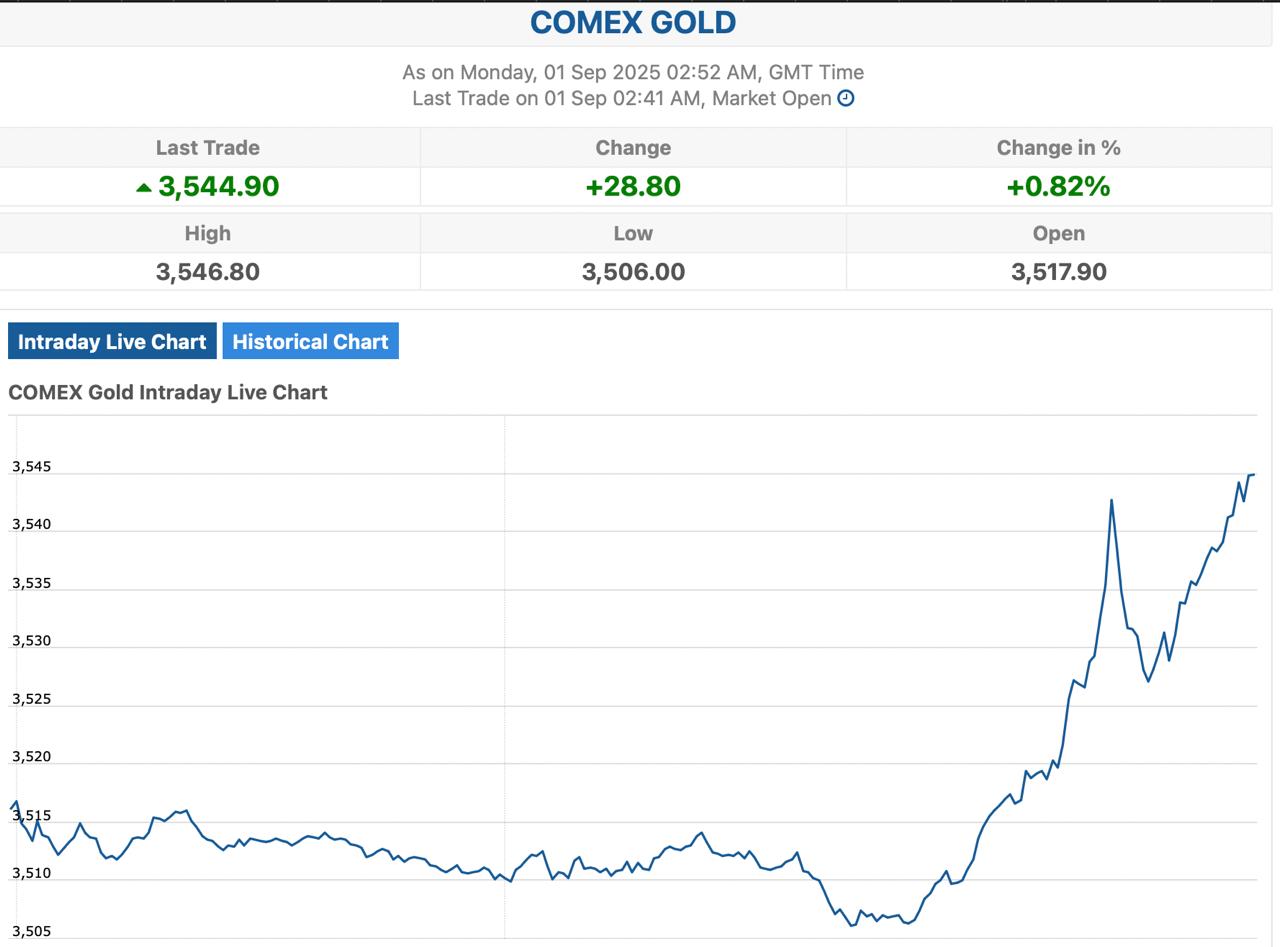Click the COMEX Gold Intraday Live Chart heading
Image resolution: width=1280 pixels, height=947 pixels.
pos(168,392)
